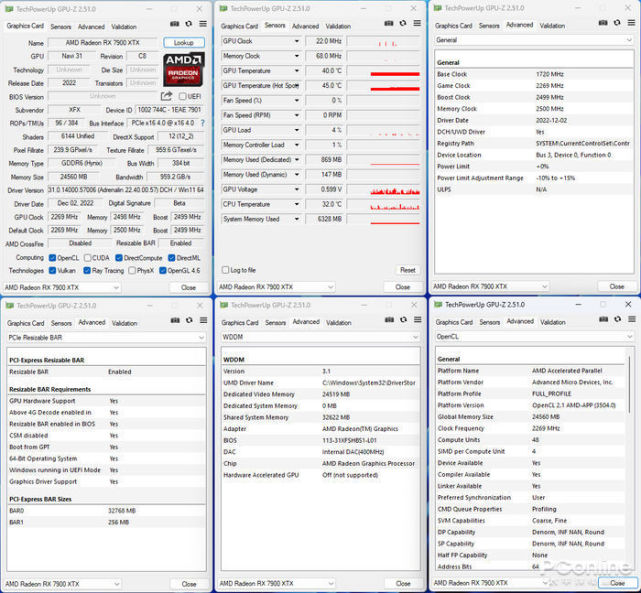Screen dimensions: 641x593
Task: Enable the Log to file checkbox
Action: point(225,270)
